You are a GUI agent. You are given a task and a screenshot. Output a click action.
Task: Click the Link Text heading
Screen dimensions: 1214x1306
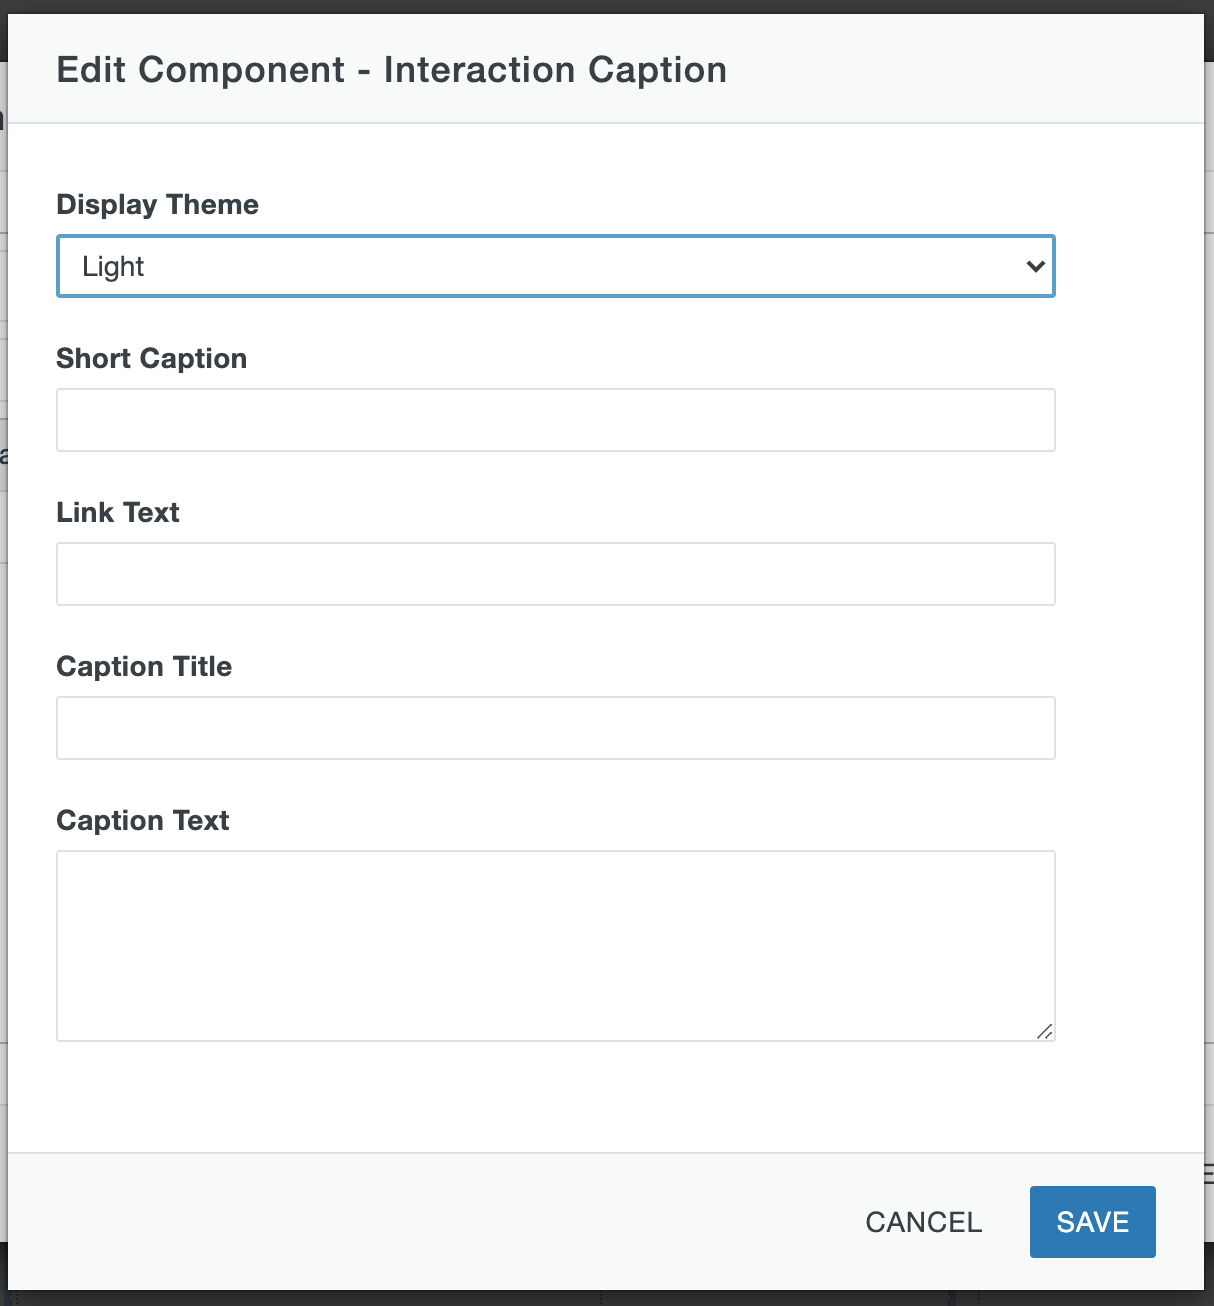click(118, 512)
